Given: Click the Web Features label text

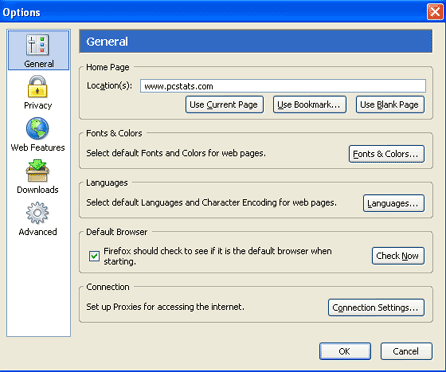Looking at the screenshot, I should click(38, 147).
